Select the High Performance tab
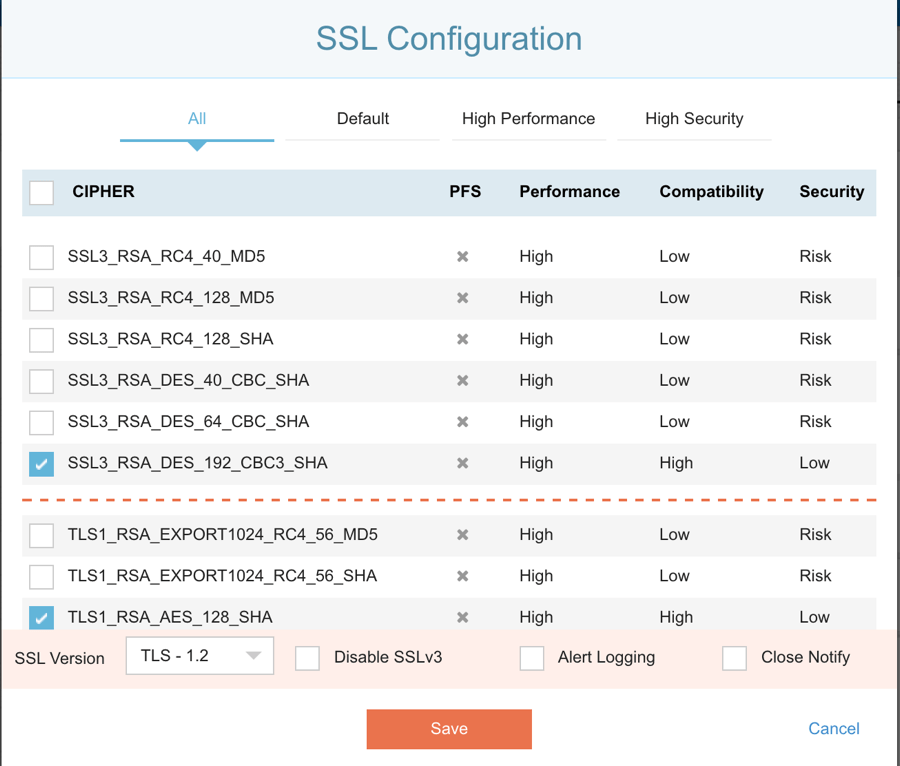The height and width of the screenshot is (766, 900). (x=528, y=119)
